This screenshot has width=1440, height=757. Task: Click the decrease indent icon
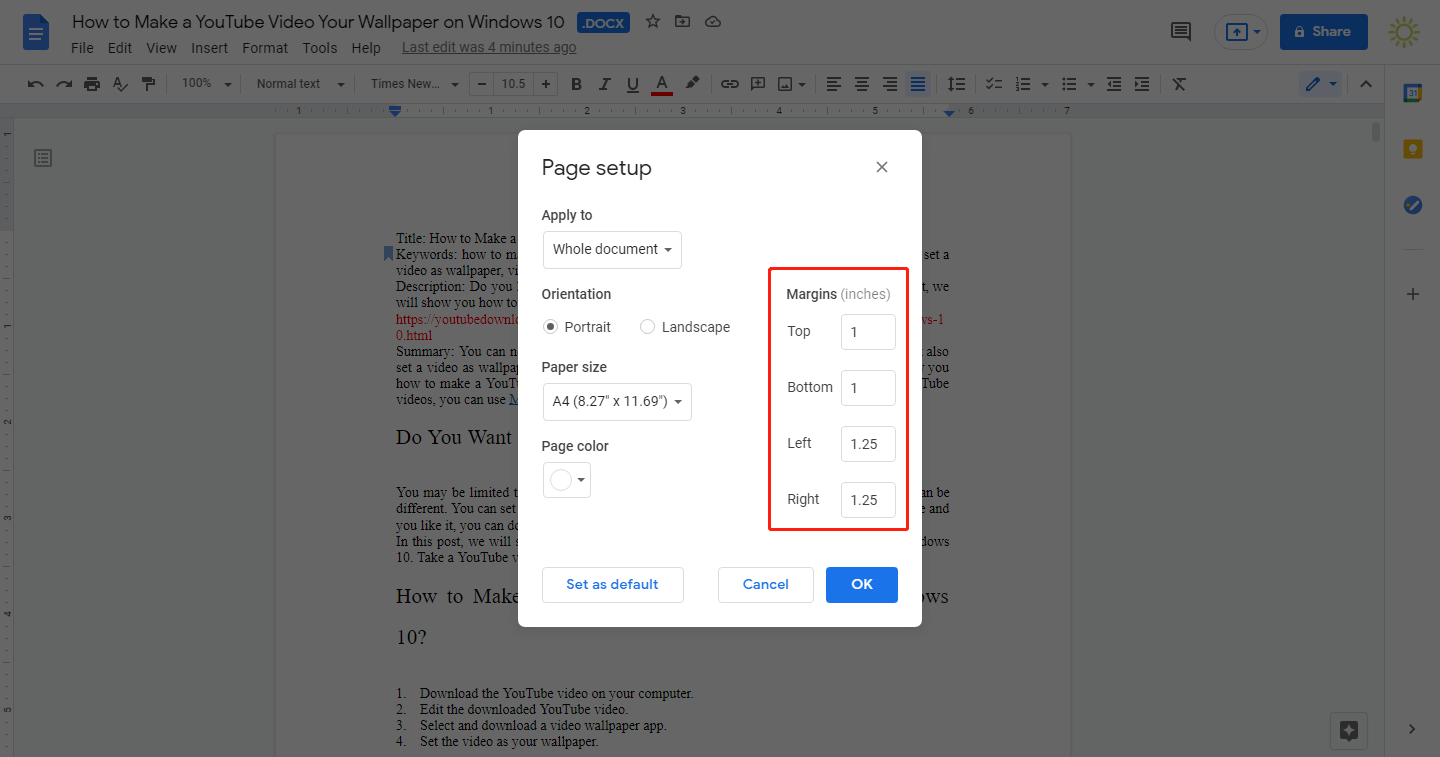point(1114,84)
